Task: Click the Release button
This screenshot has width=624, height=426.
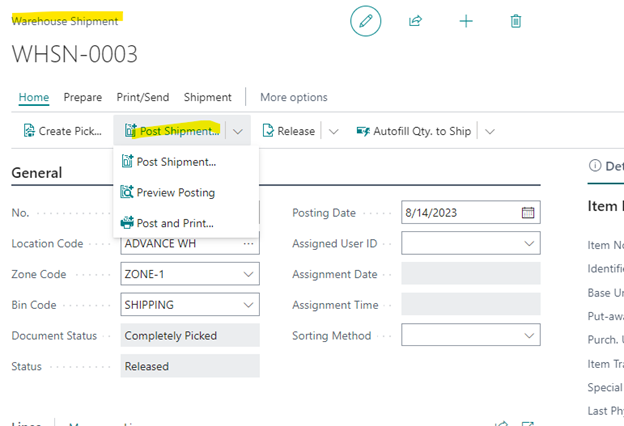Action: point(289,131)
